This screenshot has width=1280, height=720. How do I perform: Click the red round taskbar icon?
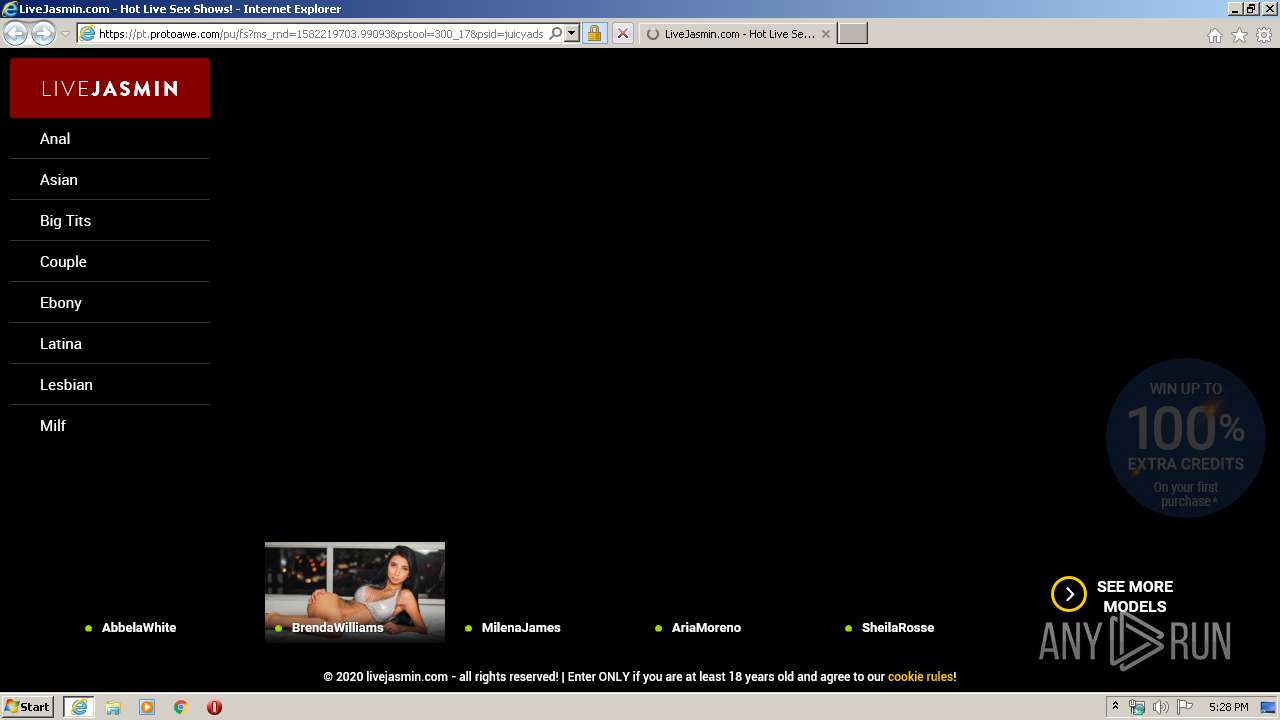tap(214, 707)
